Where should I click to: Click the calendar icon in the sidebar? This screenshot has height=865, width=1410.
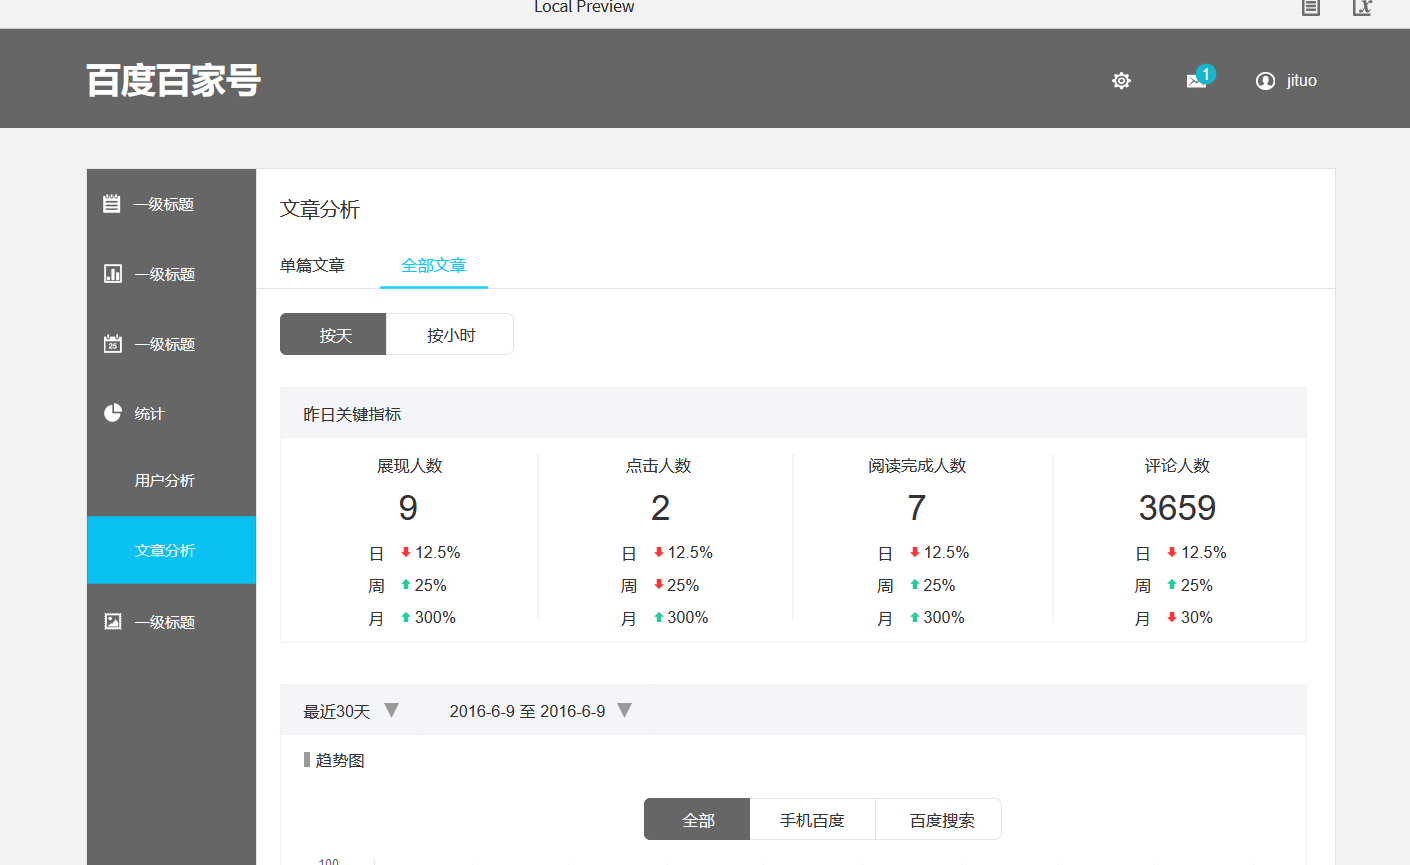pos(113,343)
